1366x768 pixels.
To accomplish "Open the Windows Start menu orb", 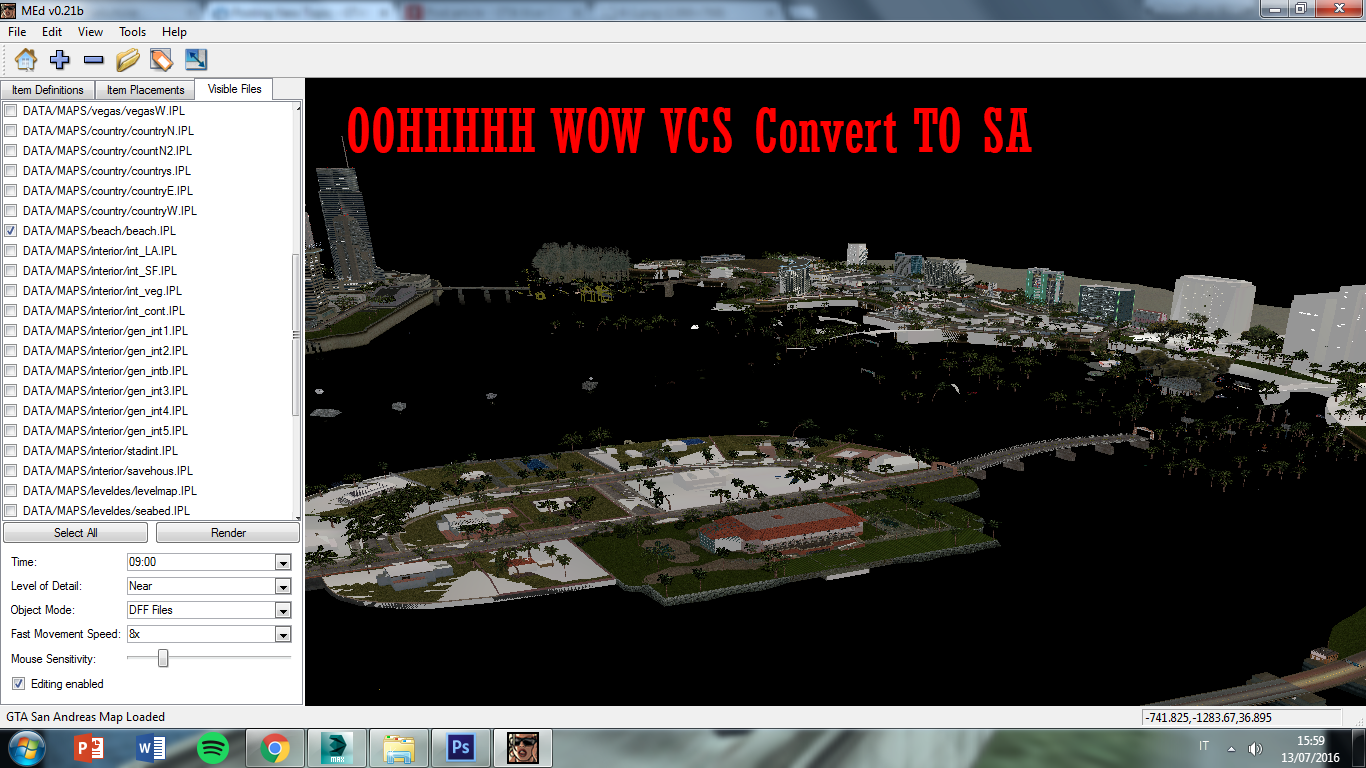I will pyautogui.click(x=26, y=747).
